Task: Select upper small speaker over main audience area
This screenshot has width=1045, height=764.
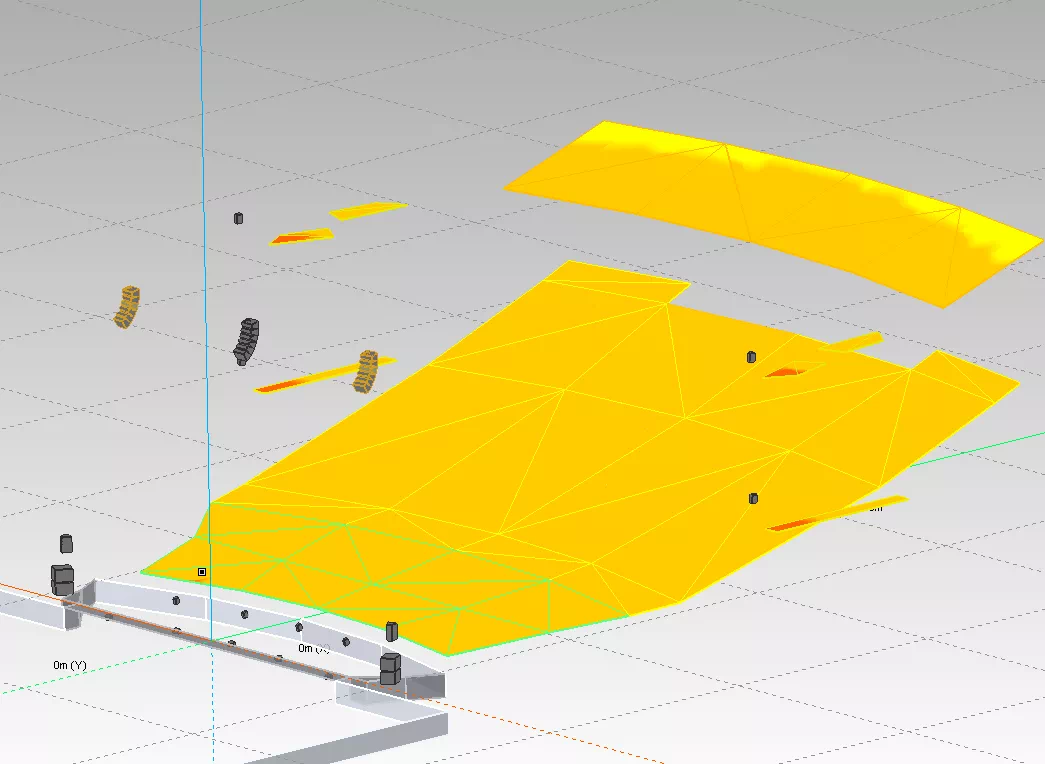Action: coord(752,357)
